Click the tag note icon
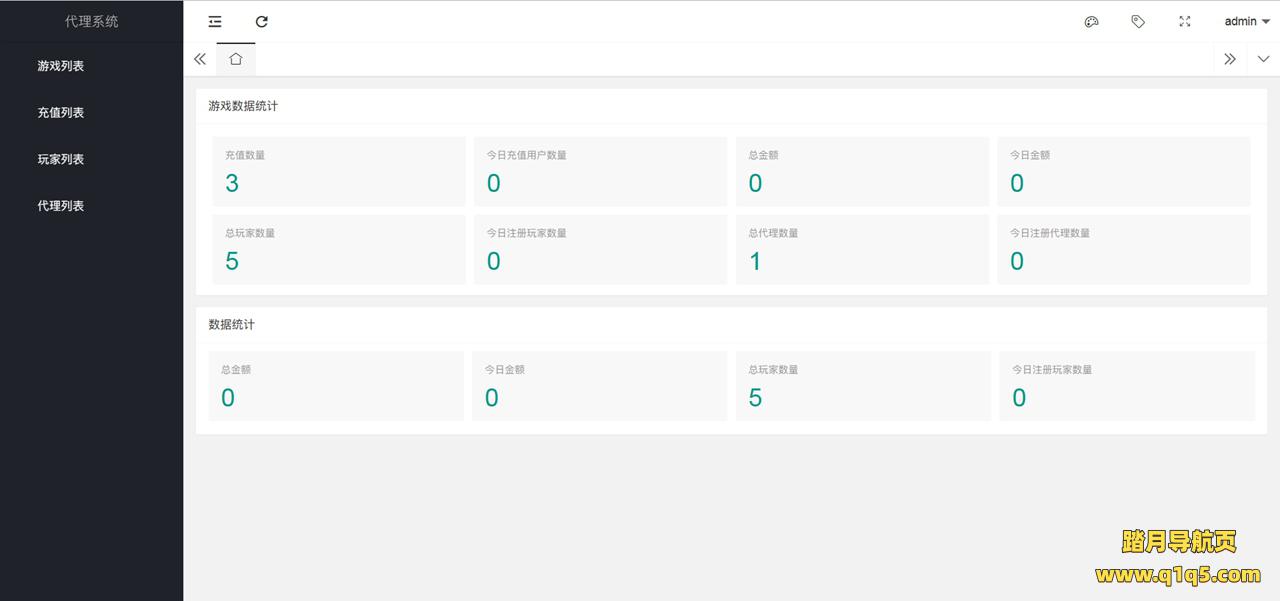The height and width of the screenshot is (601, 1280). (x=1138, y=21)
